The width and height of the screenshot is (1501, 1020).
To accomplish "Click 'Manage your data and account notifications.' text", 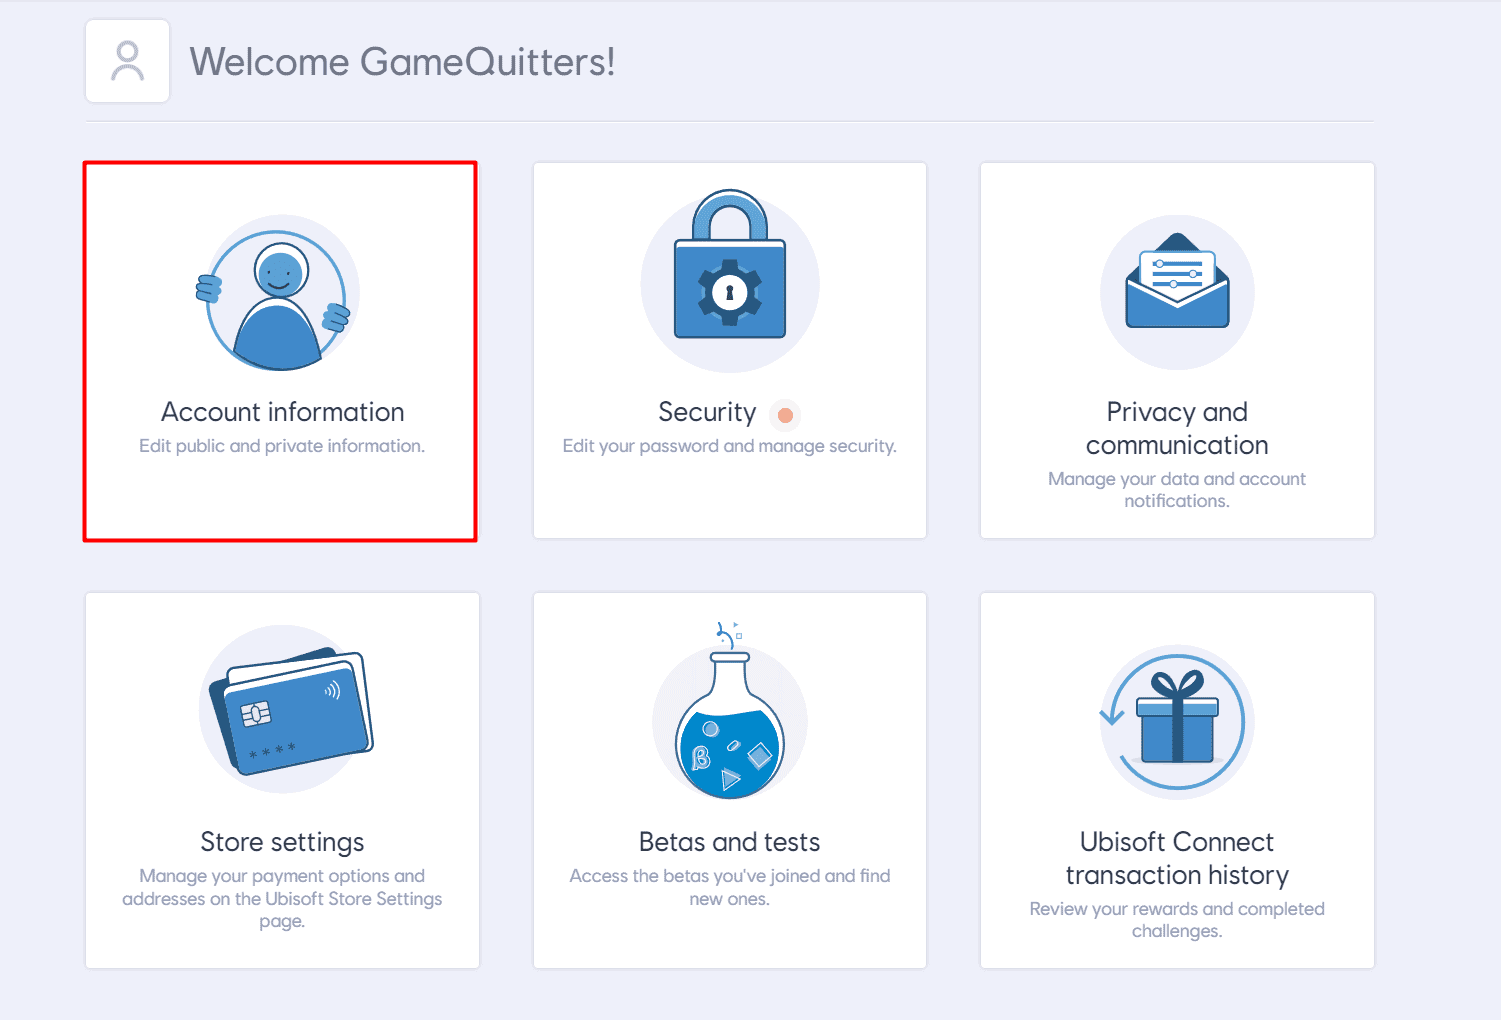I will pyautogui.click(x=1177, y=490).
